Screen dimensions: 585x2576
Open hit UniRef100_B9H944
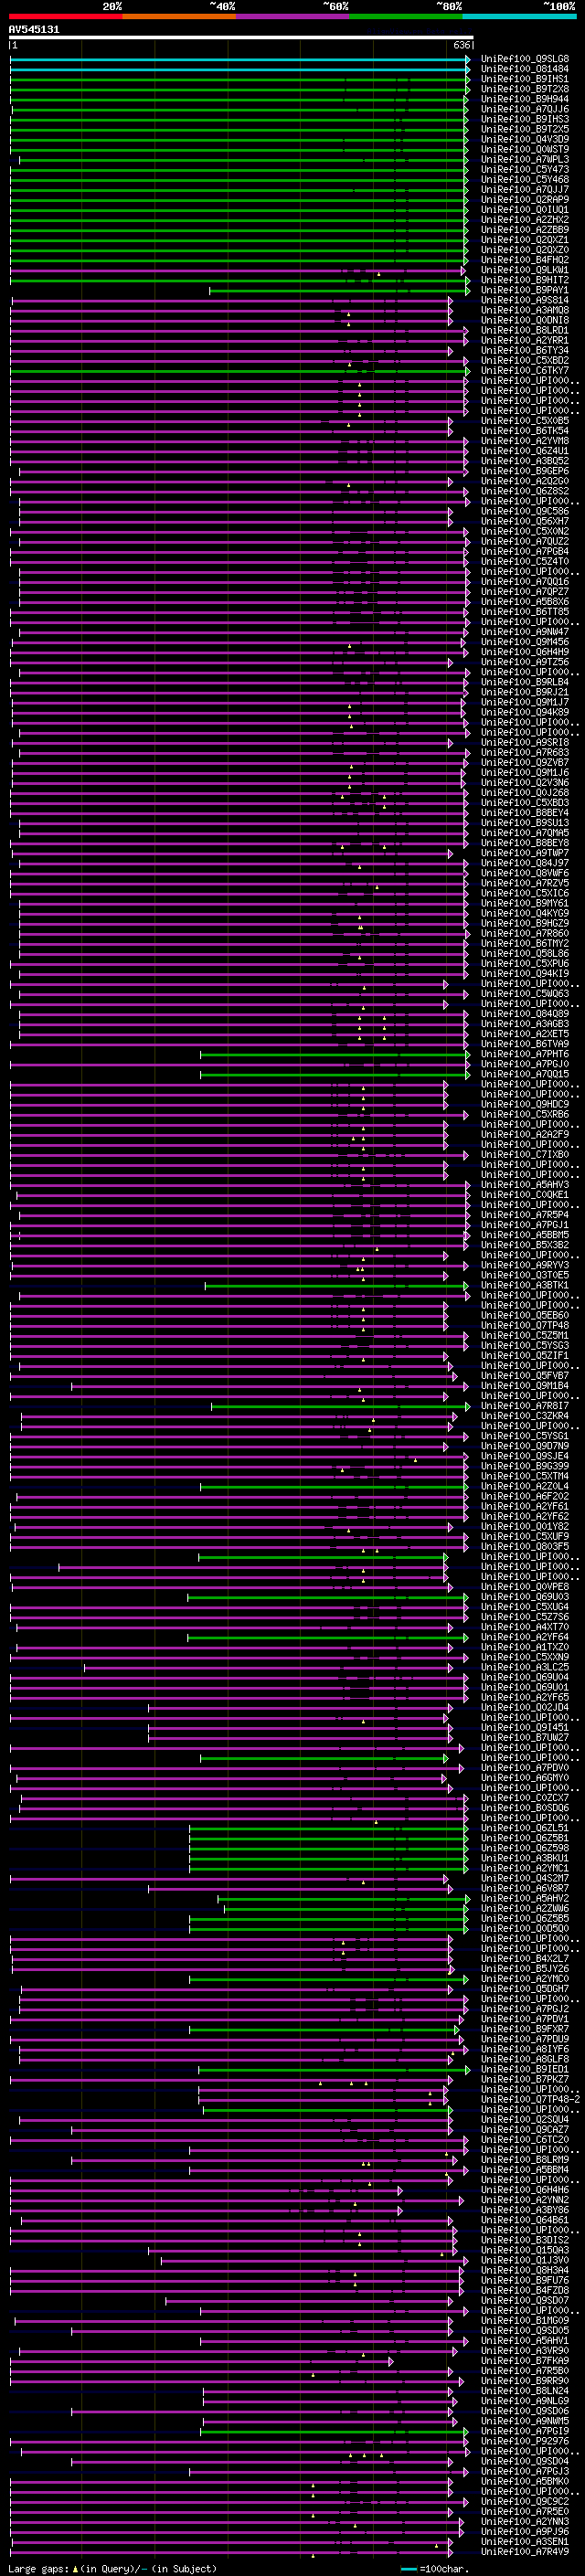coord(525,99)
